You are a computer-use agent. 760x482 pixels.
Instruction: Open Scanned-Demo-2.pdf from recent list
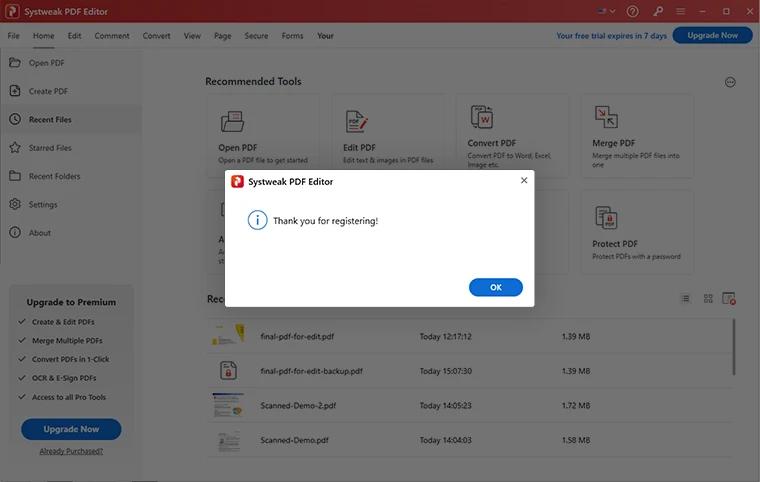(470, 405)
